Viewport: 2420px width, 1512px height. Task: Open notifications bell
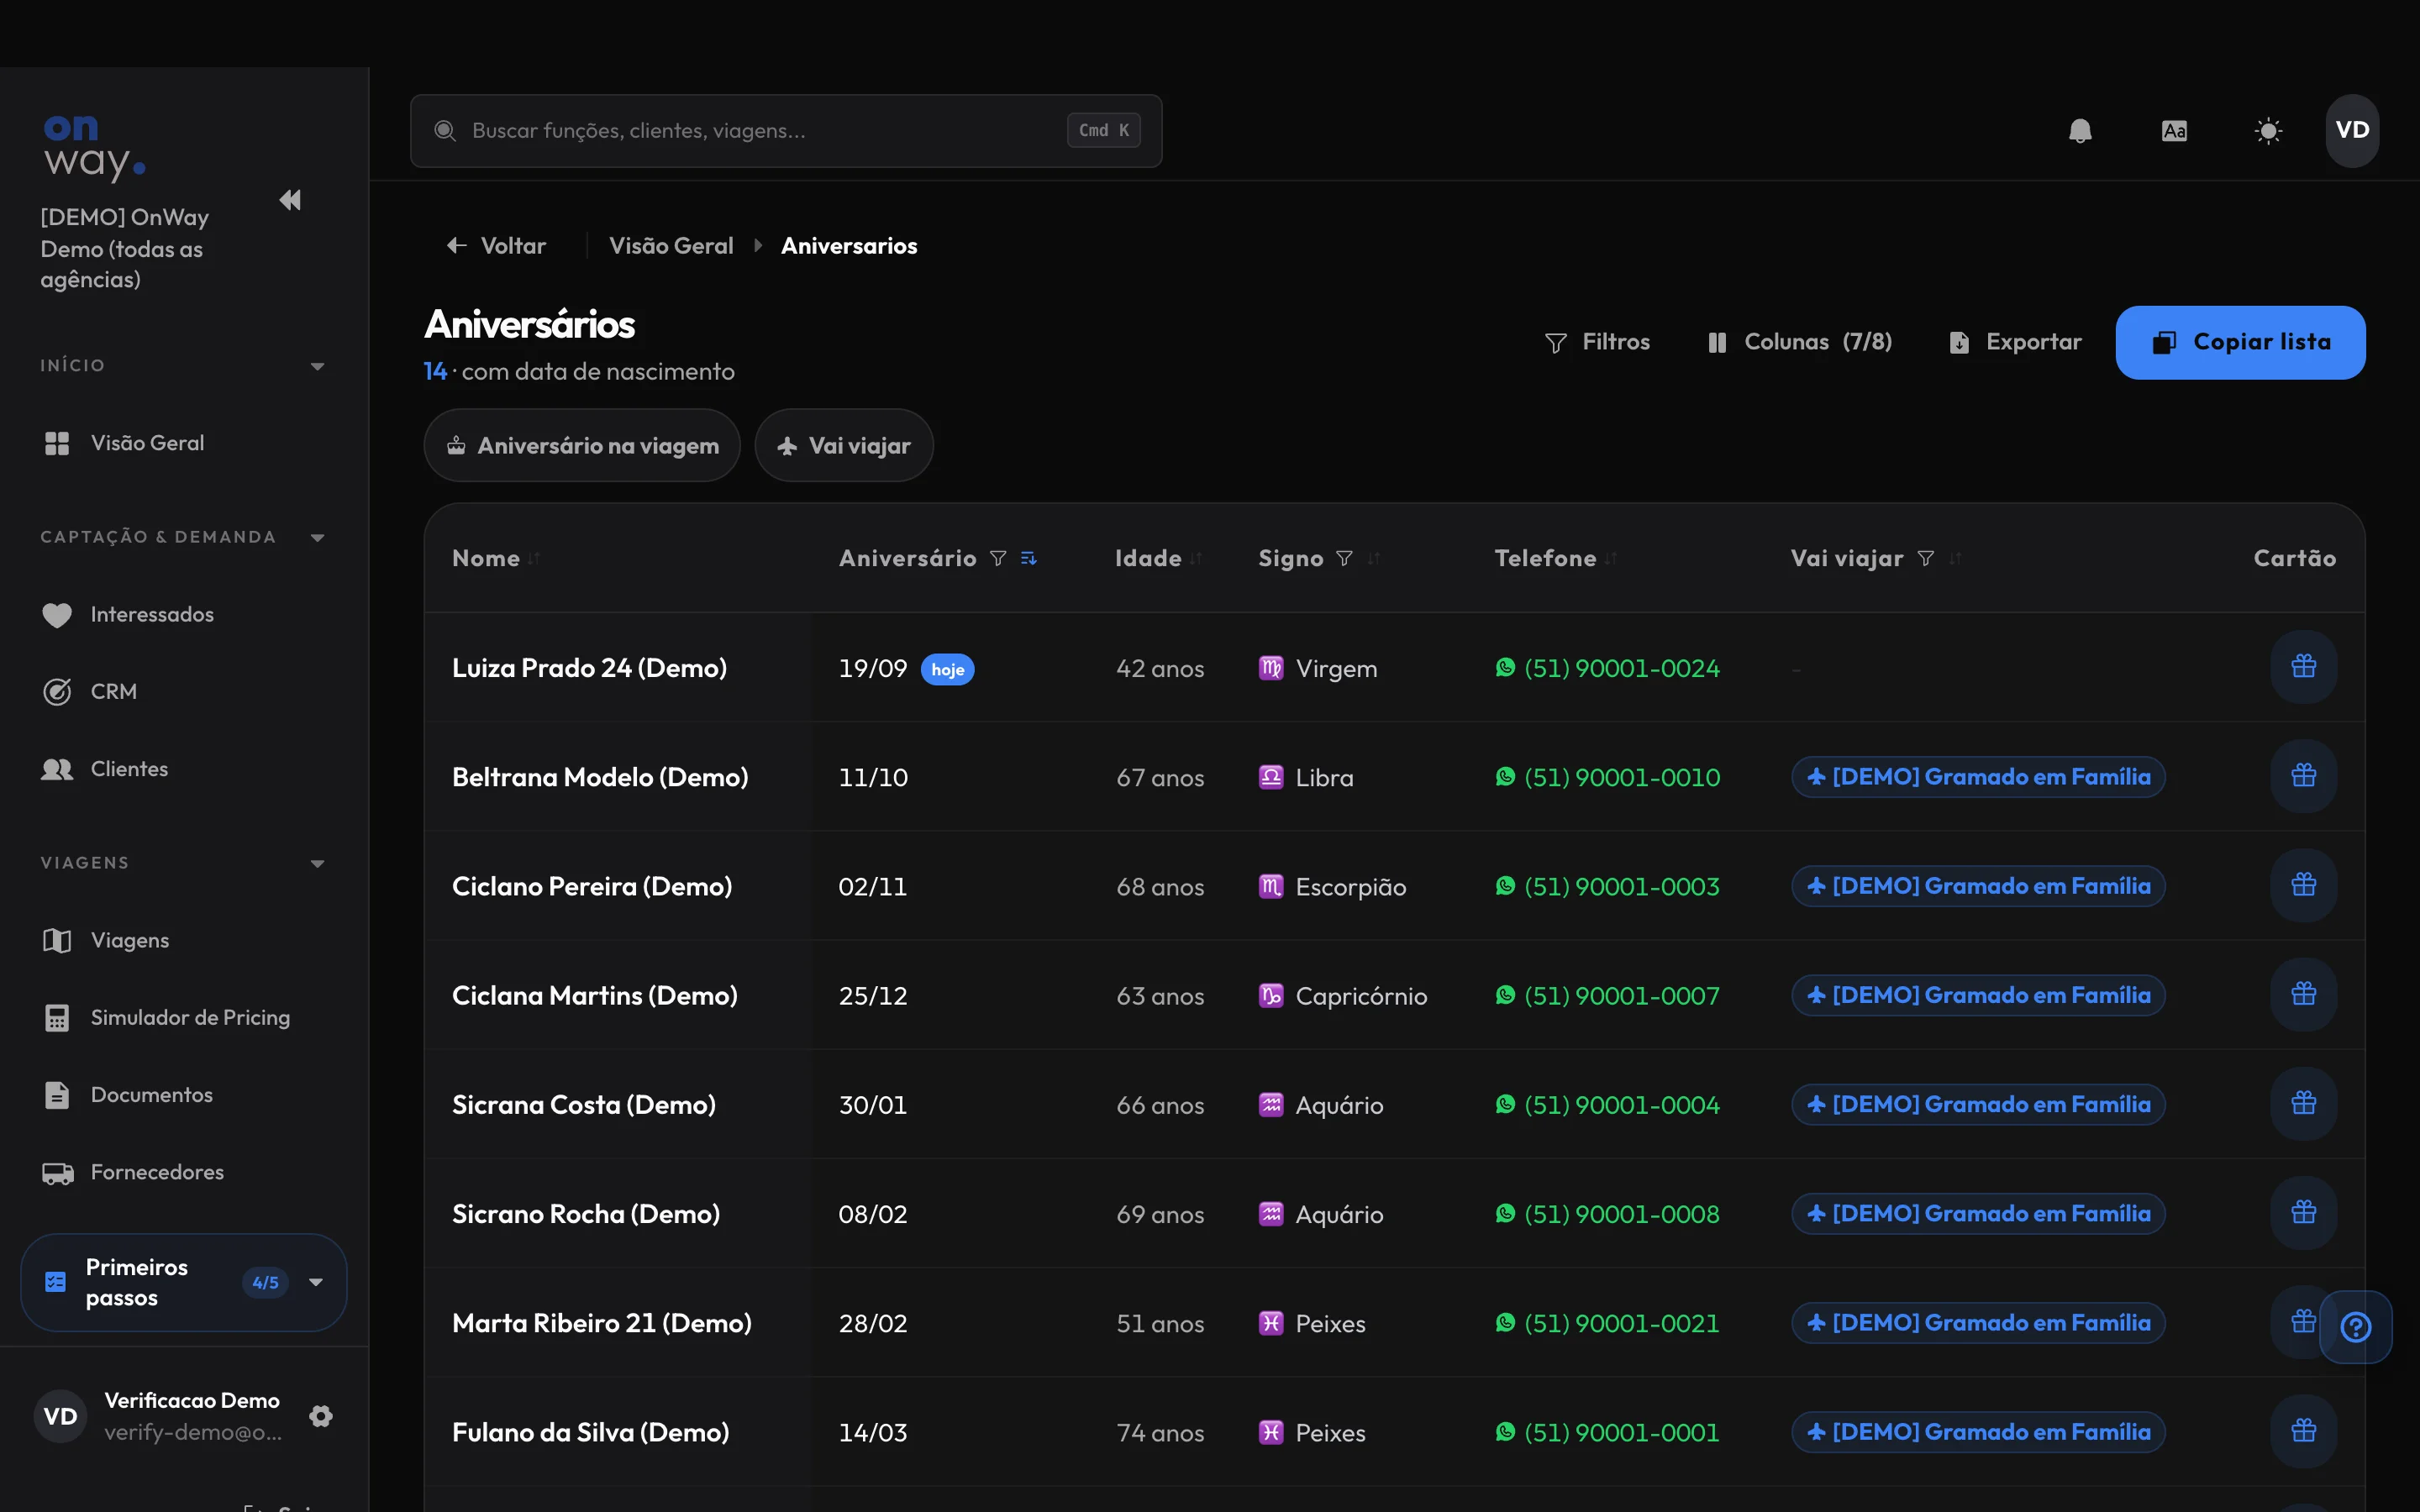pos(2080,131)
